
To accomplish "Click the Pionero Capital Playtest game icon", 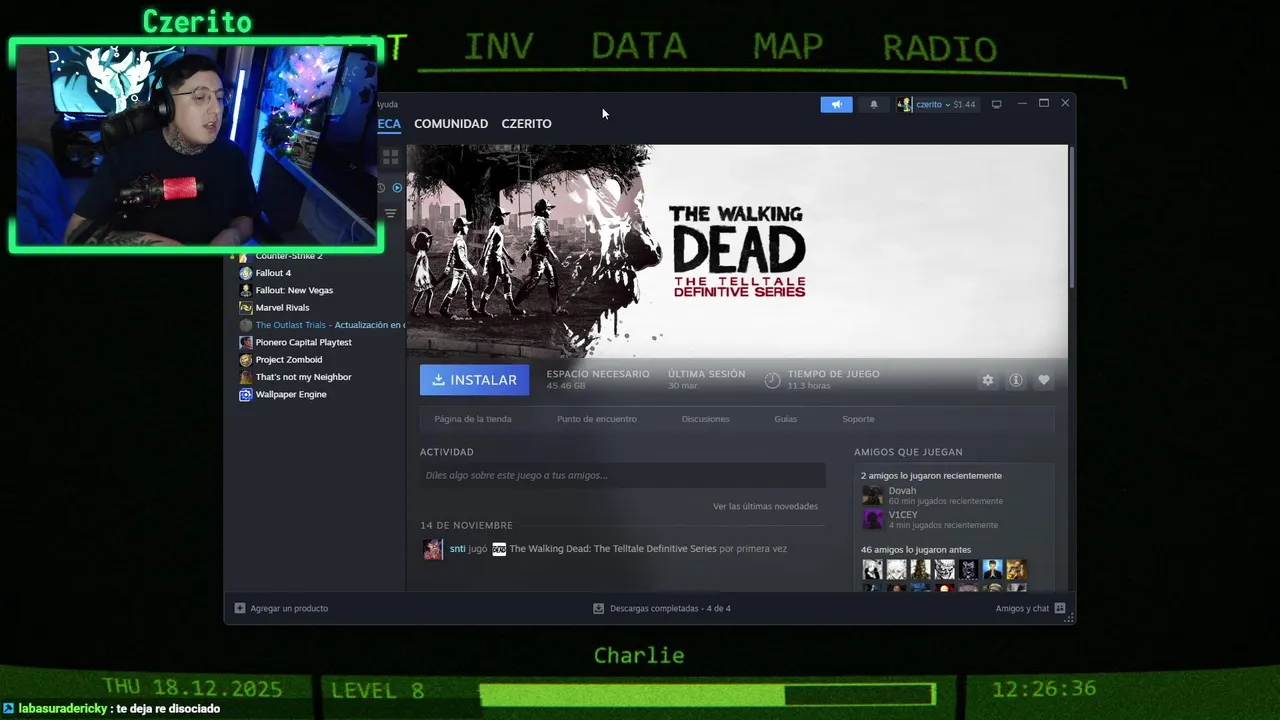I will [x=246, y=342].
